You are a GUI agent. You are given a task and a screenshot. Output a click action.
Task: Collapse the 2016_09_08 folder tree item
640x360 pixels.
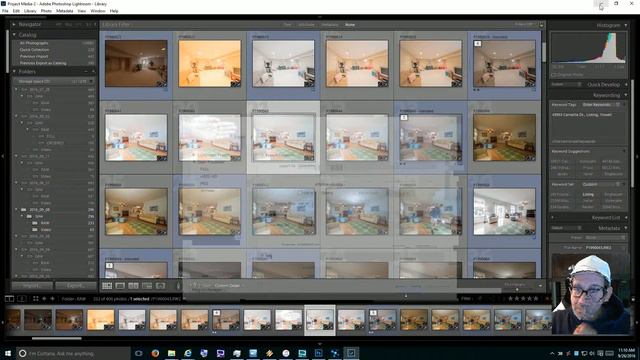(16, 209)
